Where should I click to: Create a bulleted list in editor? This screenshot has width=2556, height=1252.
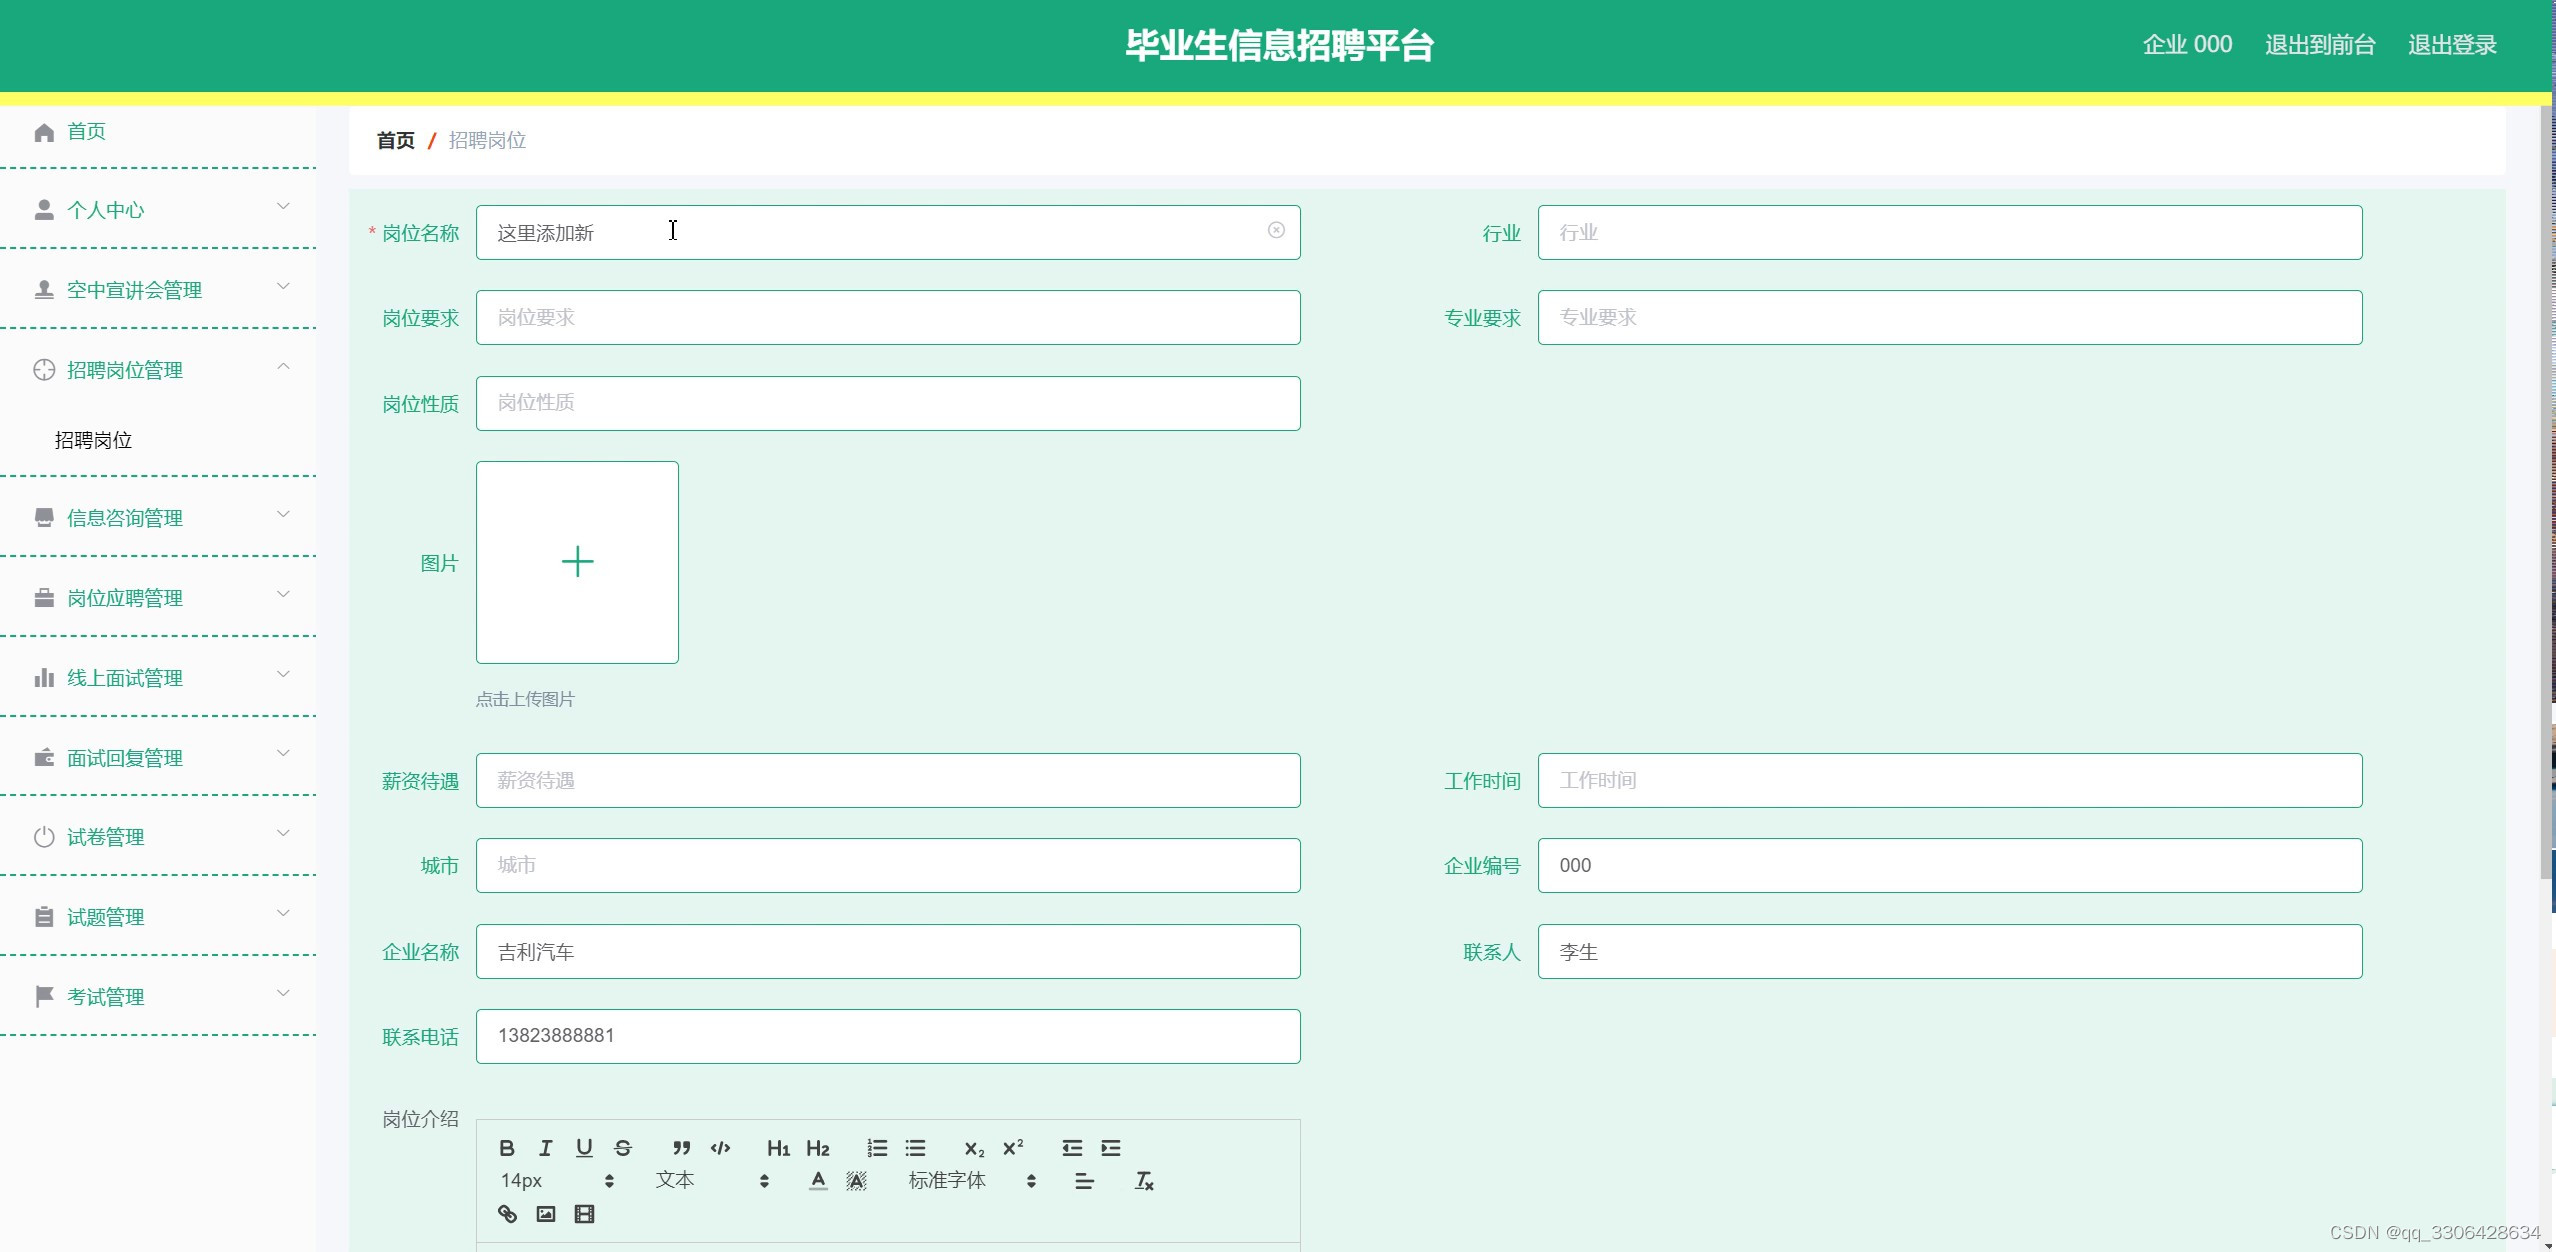point(916,1148)
